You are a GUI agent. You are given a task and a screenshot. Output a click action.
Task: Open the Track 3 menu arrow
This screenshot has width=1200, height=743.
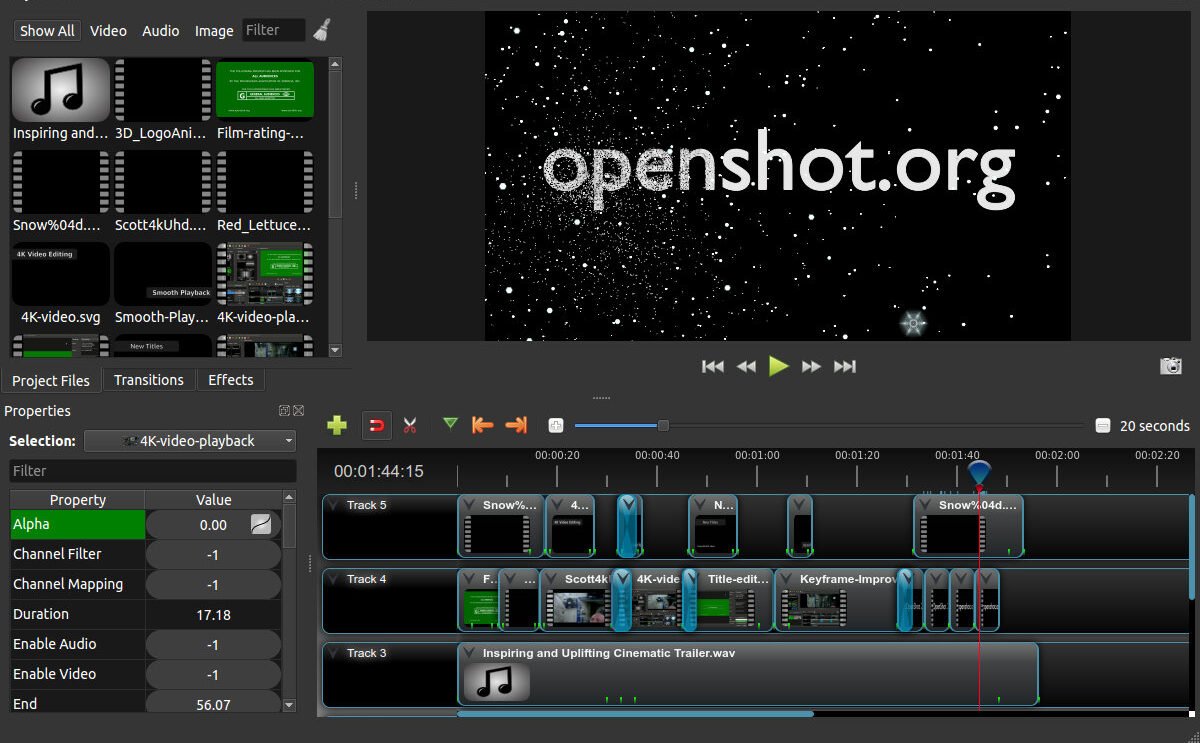(x=333, y=653)
